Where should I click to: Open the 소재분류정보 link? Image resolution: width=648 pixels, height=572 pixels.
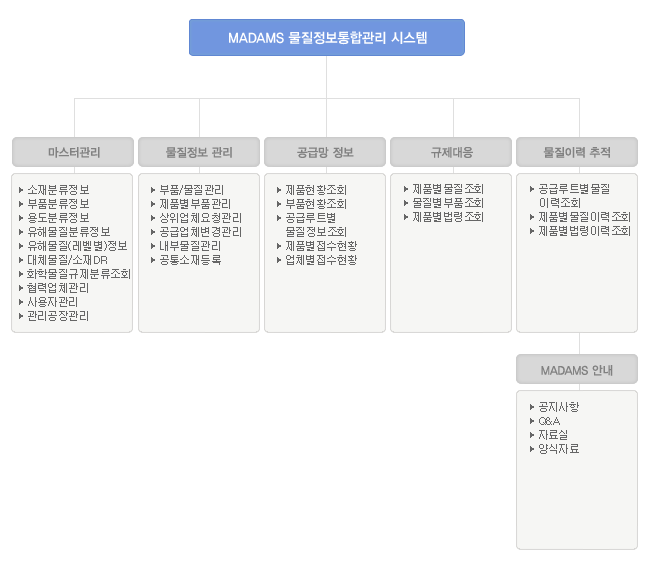coord(58,189)
